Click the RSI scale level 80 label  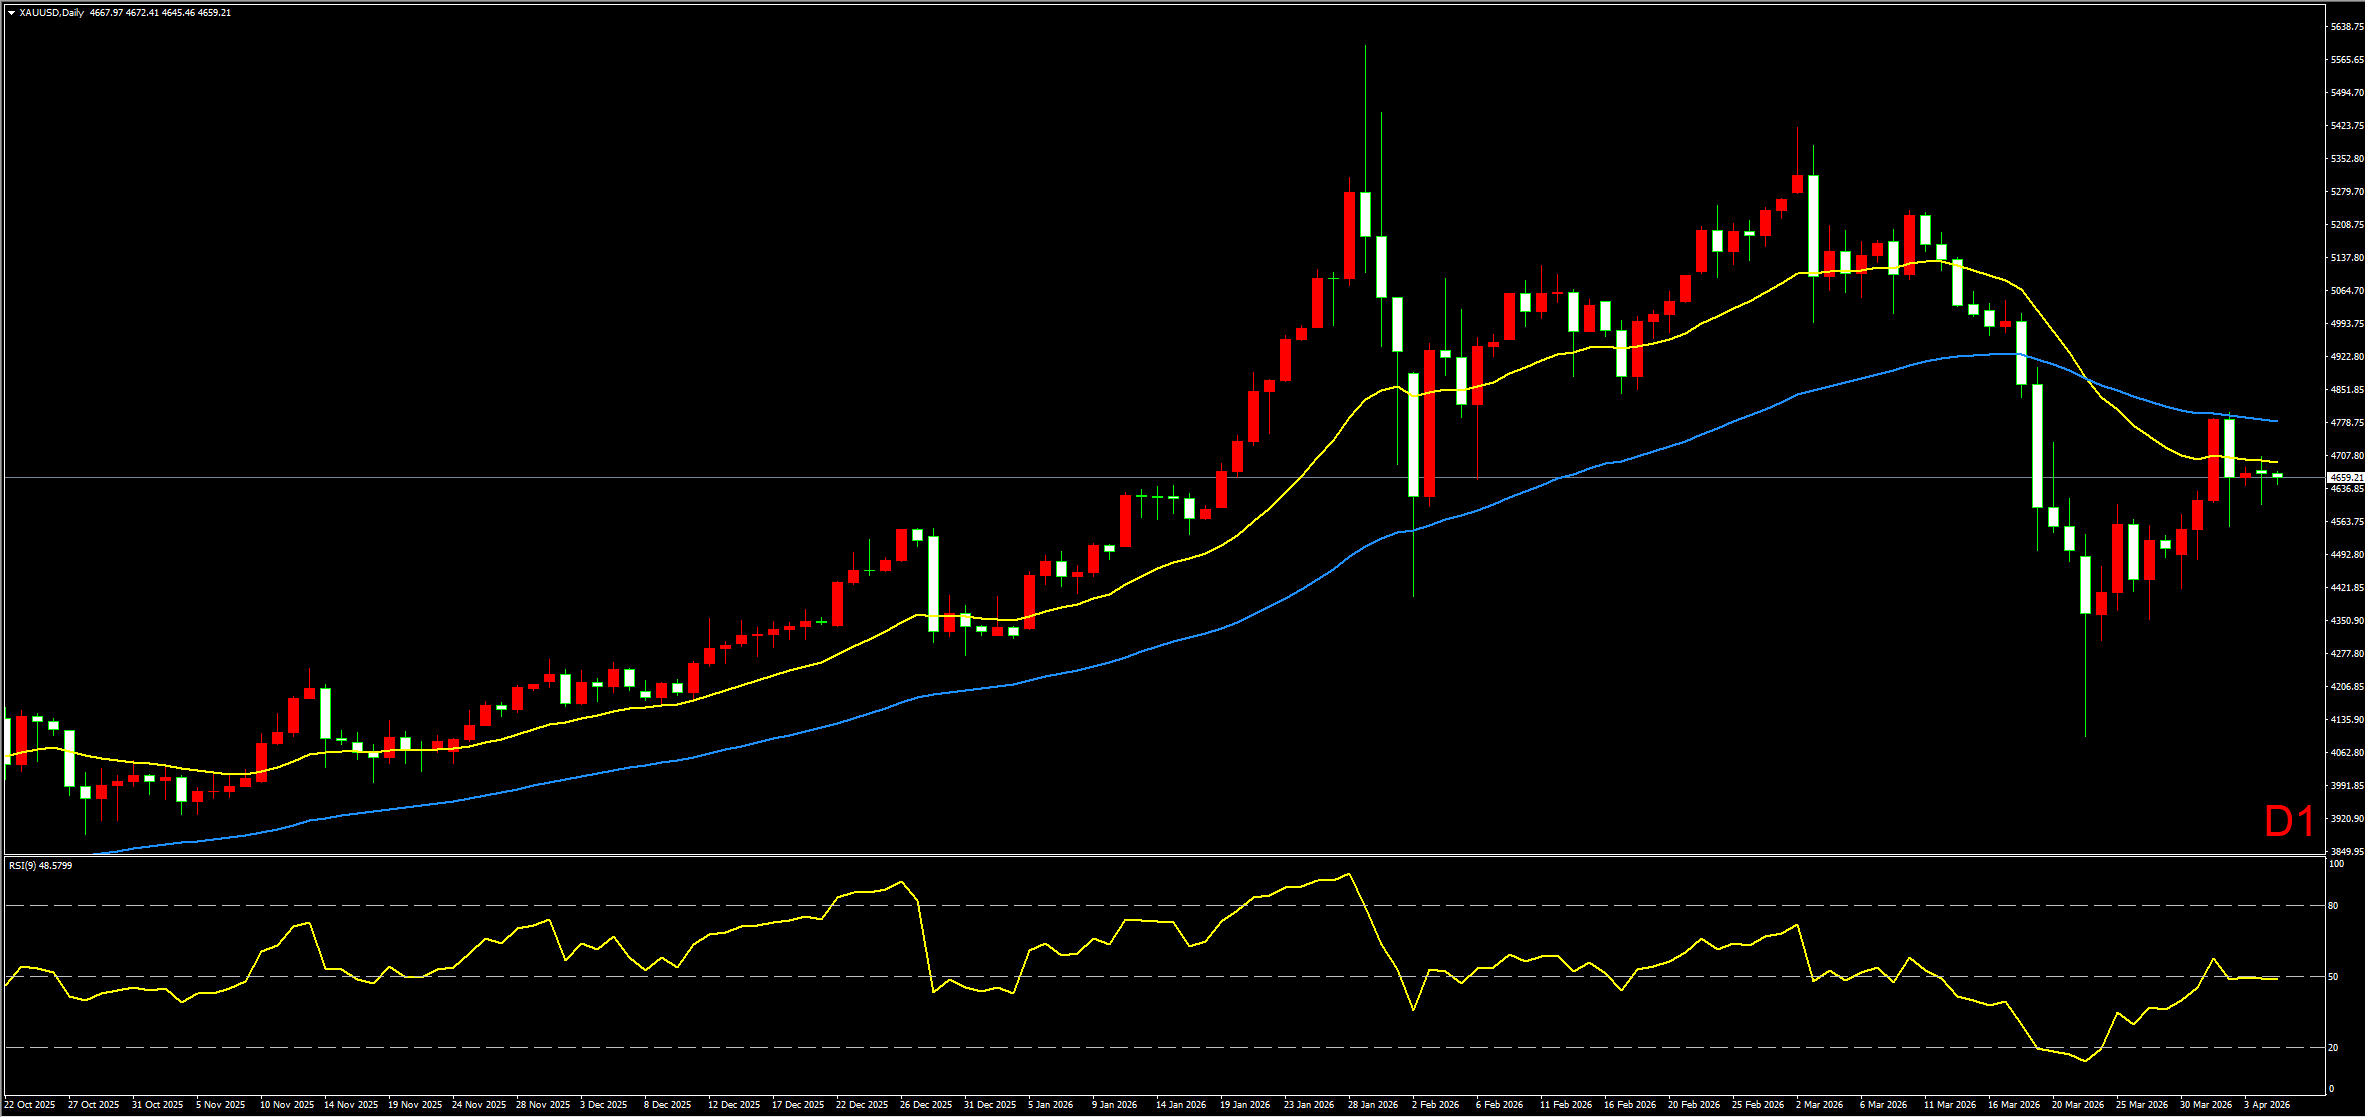(x=2333, y=906)
